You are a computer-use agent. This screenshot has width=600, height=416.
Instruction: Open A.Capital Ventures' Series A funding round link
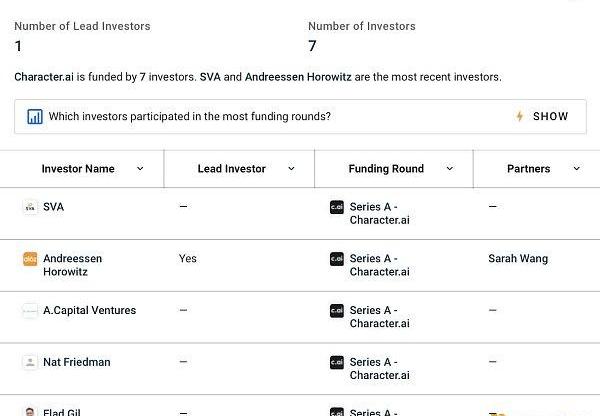[379, 317]
